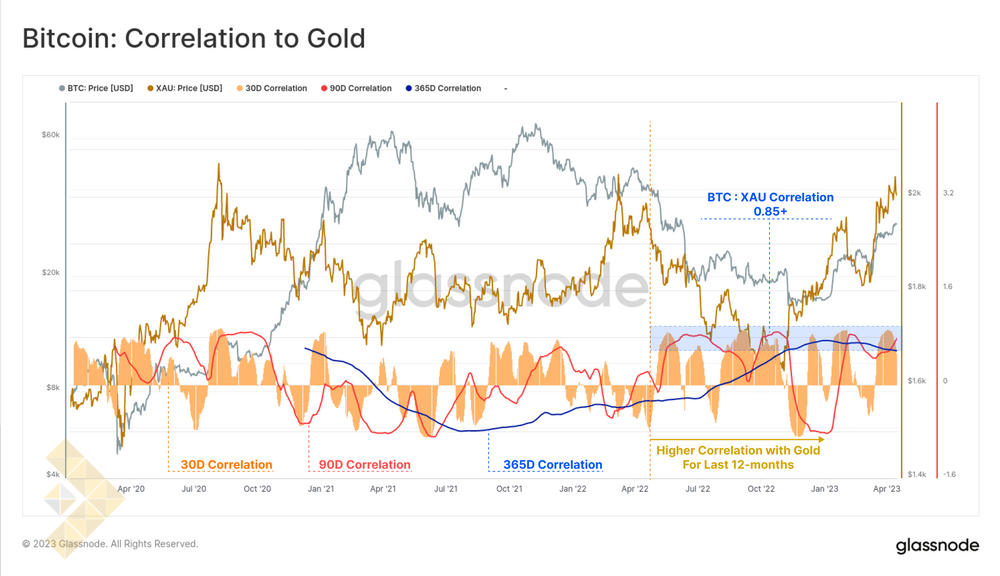The image size is (1000, 576).
Task: Click the "$60k" y-axis label
Action: (50, 135)
